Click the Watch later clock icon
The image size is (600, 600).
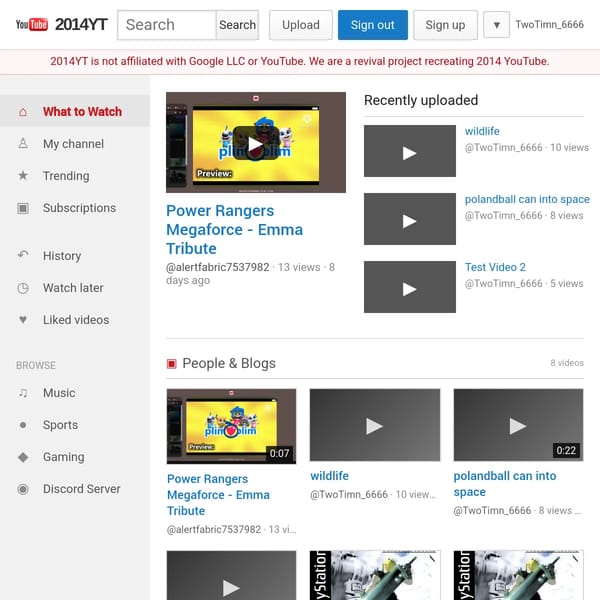tap(23, 288)
